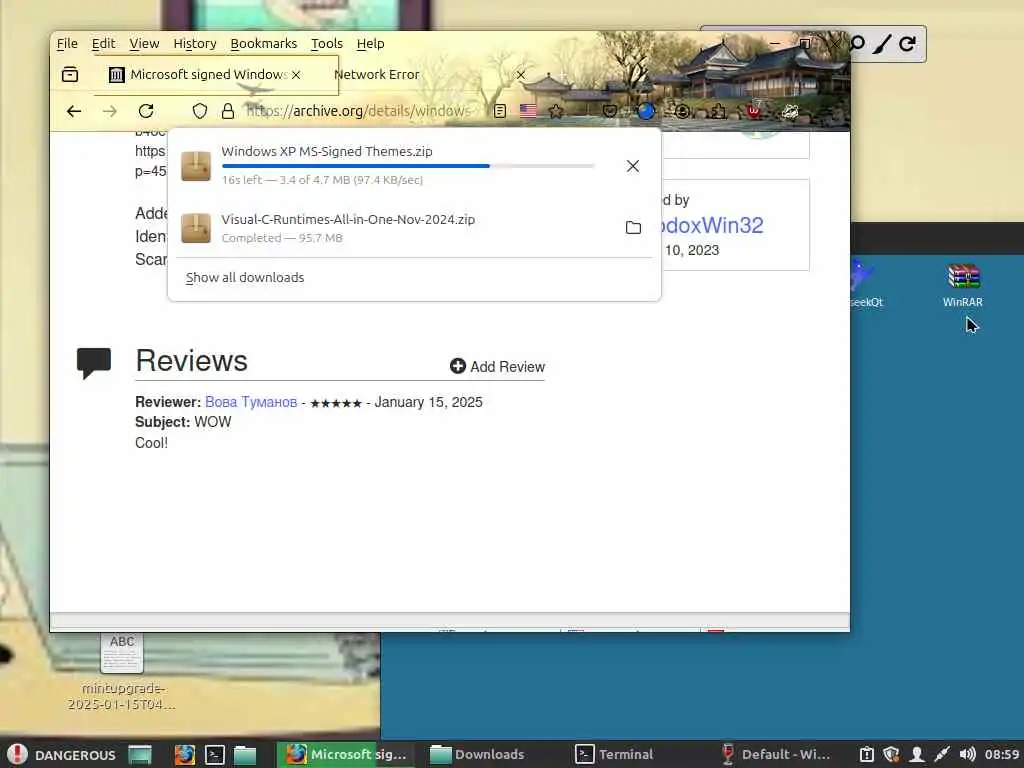Switch to Downloads window in taskbar
The image size is (1024, 768).
pos(477,755)
